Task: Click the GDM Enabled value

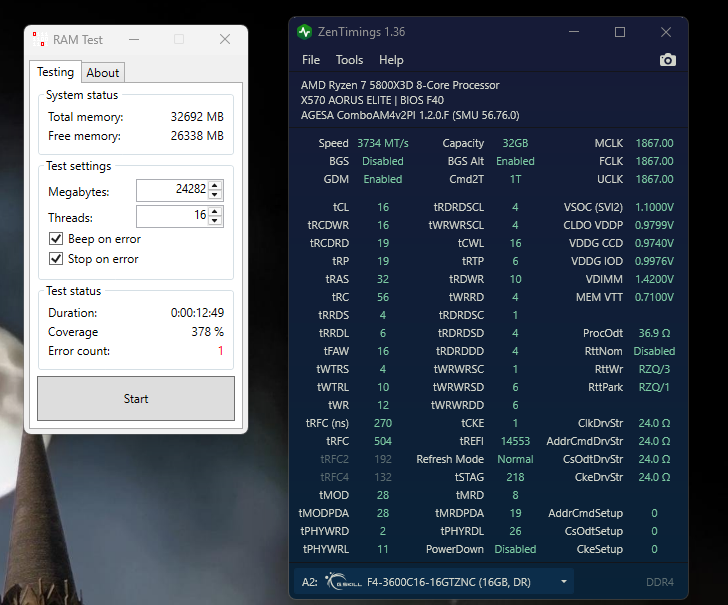Action: pyautogui.click(x=383, y=179)
